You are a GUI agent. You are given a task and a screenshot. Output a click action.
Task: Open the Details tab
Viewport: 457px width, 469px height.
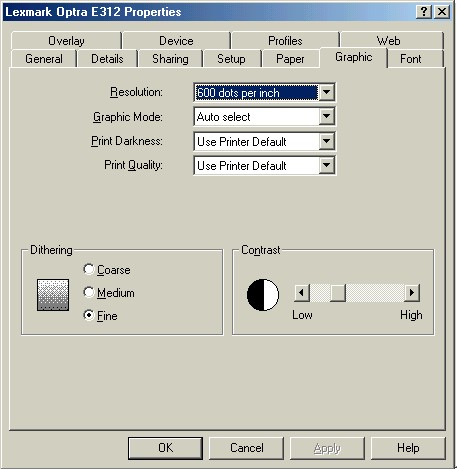tap(107, 59)
